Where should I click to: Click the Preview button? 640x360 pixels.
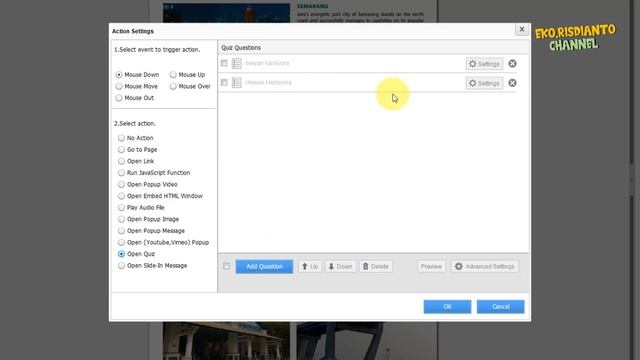tap(431, 267)
